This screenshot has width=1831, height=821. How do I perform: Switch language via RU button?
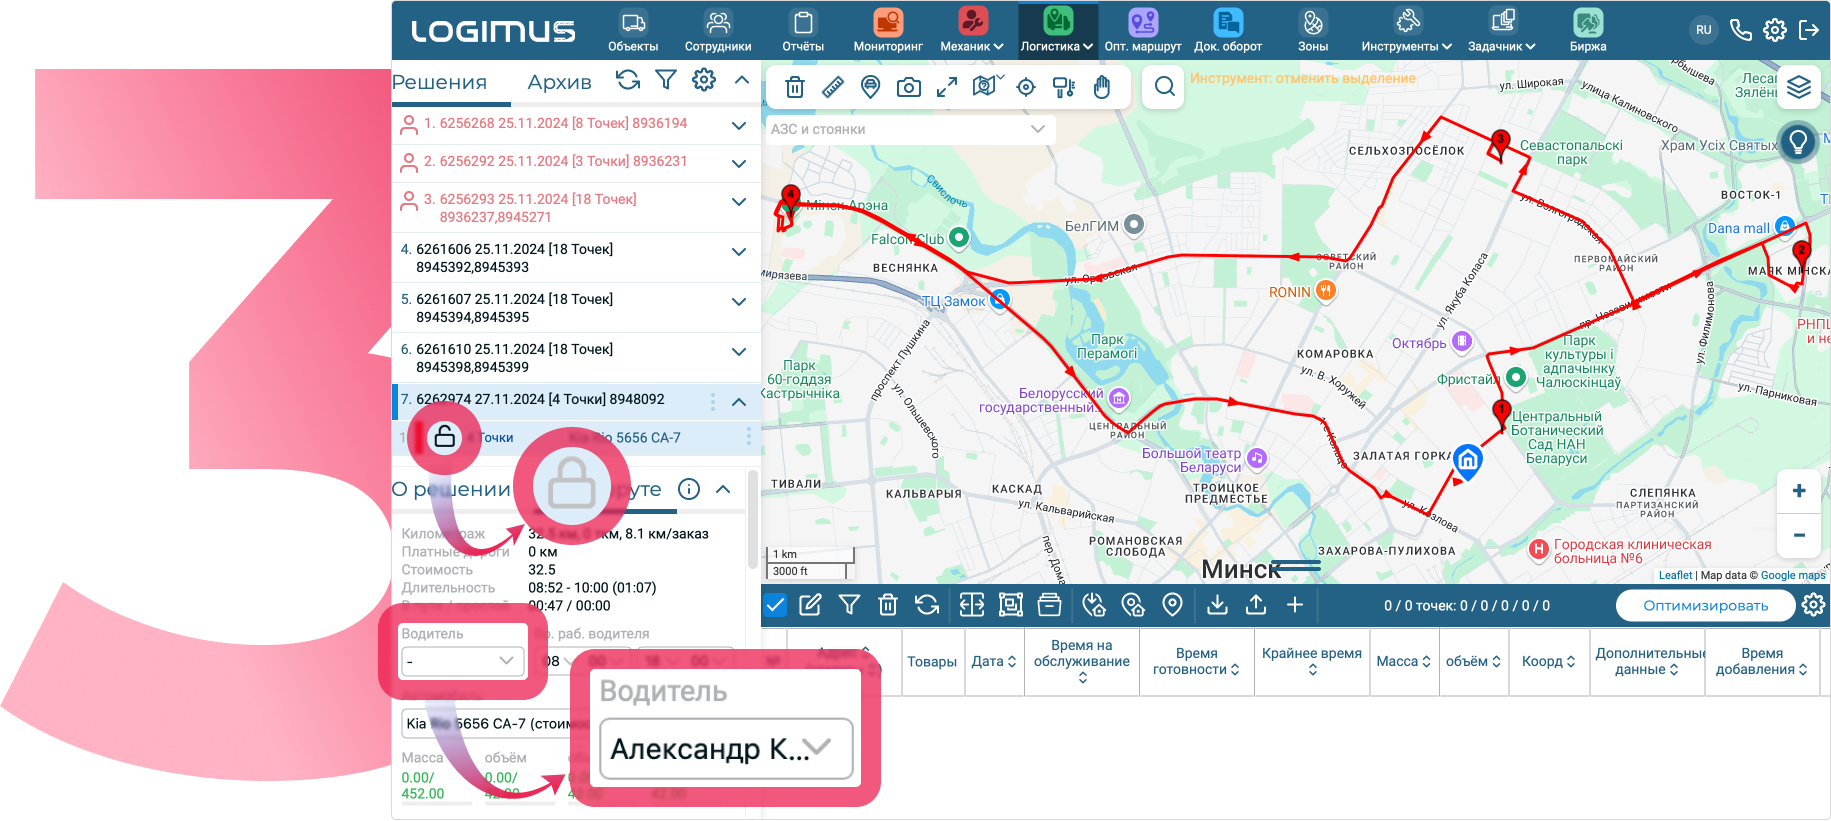tap(1704, 30)
